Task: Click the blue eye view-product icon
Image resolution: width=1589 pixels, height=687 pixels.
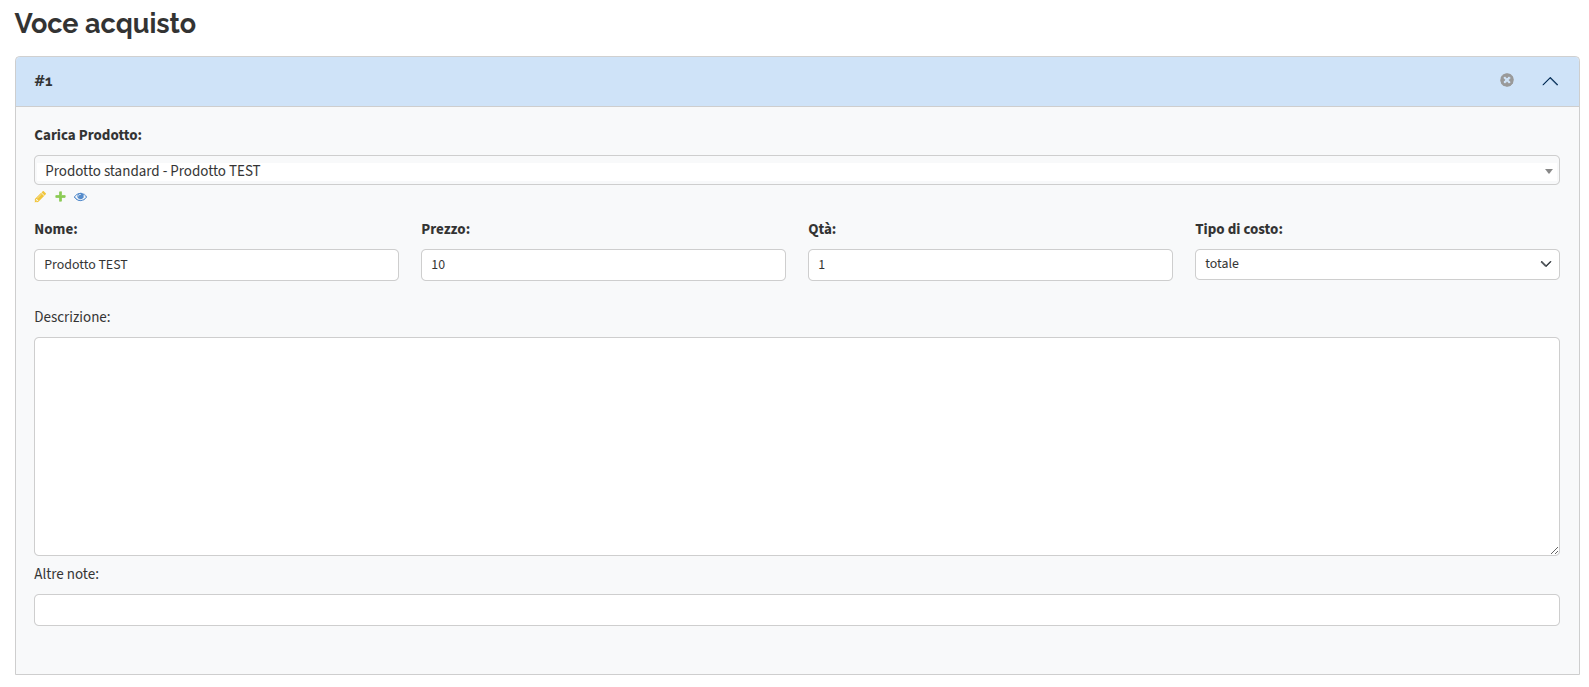Action: (81, 197)
